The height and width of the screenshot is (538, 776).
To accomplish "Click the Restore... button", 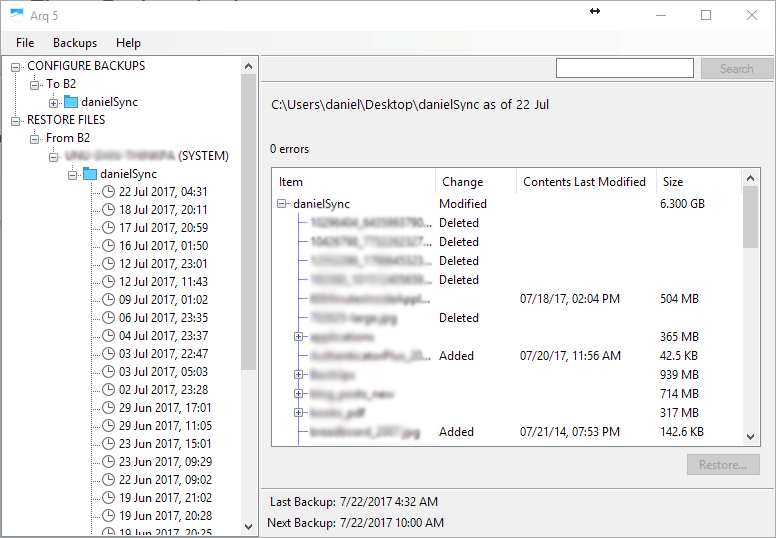I will 723,465.
